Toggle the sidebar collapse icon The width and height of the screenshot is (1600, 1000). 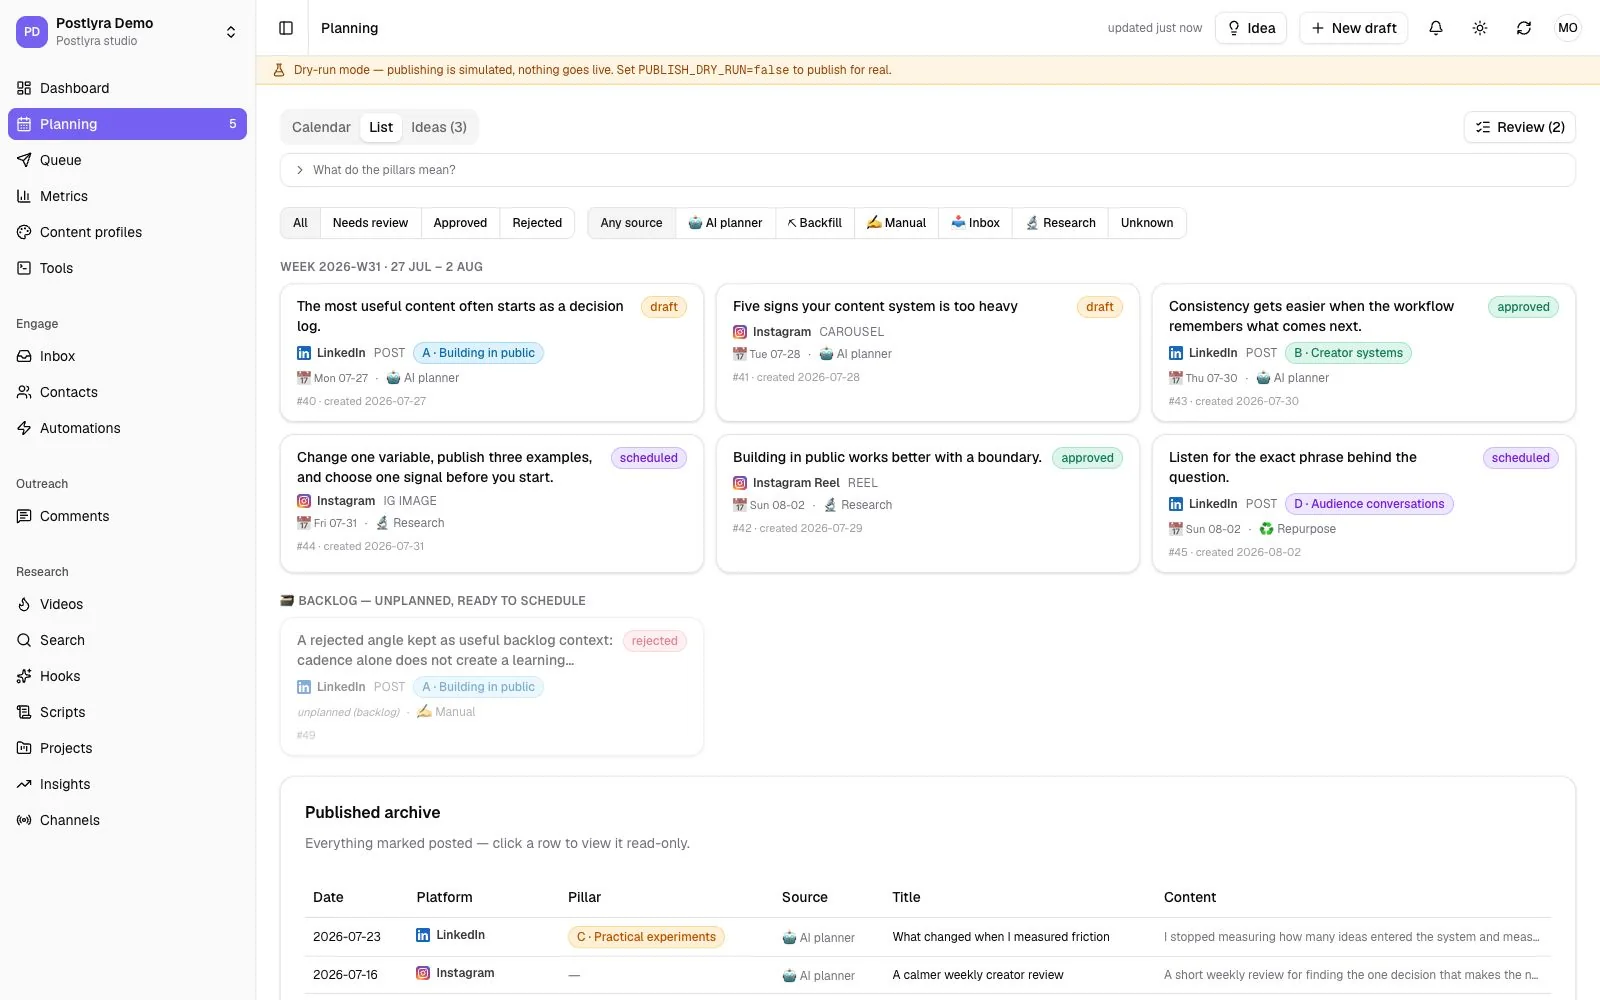tap(286, 28)
